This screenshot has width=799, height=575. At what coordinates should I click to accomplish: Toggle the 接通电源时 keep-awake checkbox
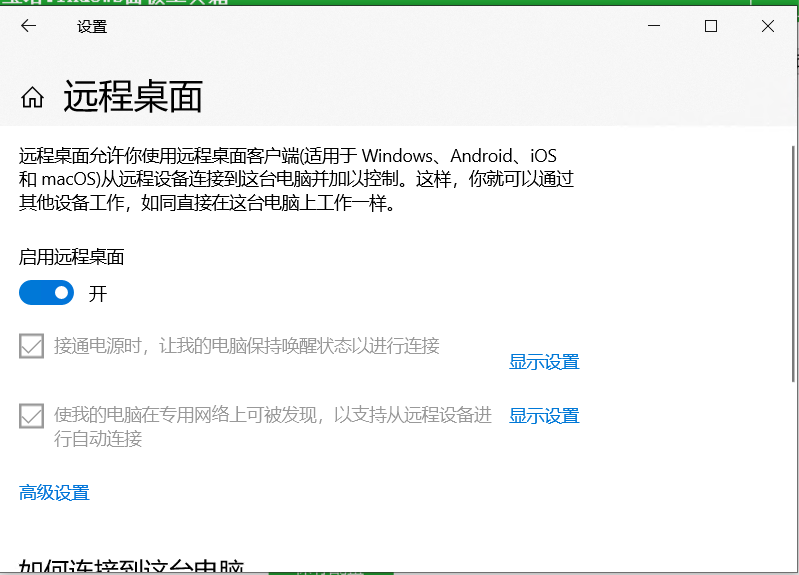[x=32, y=346]
